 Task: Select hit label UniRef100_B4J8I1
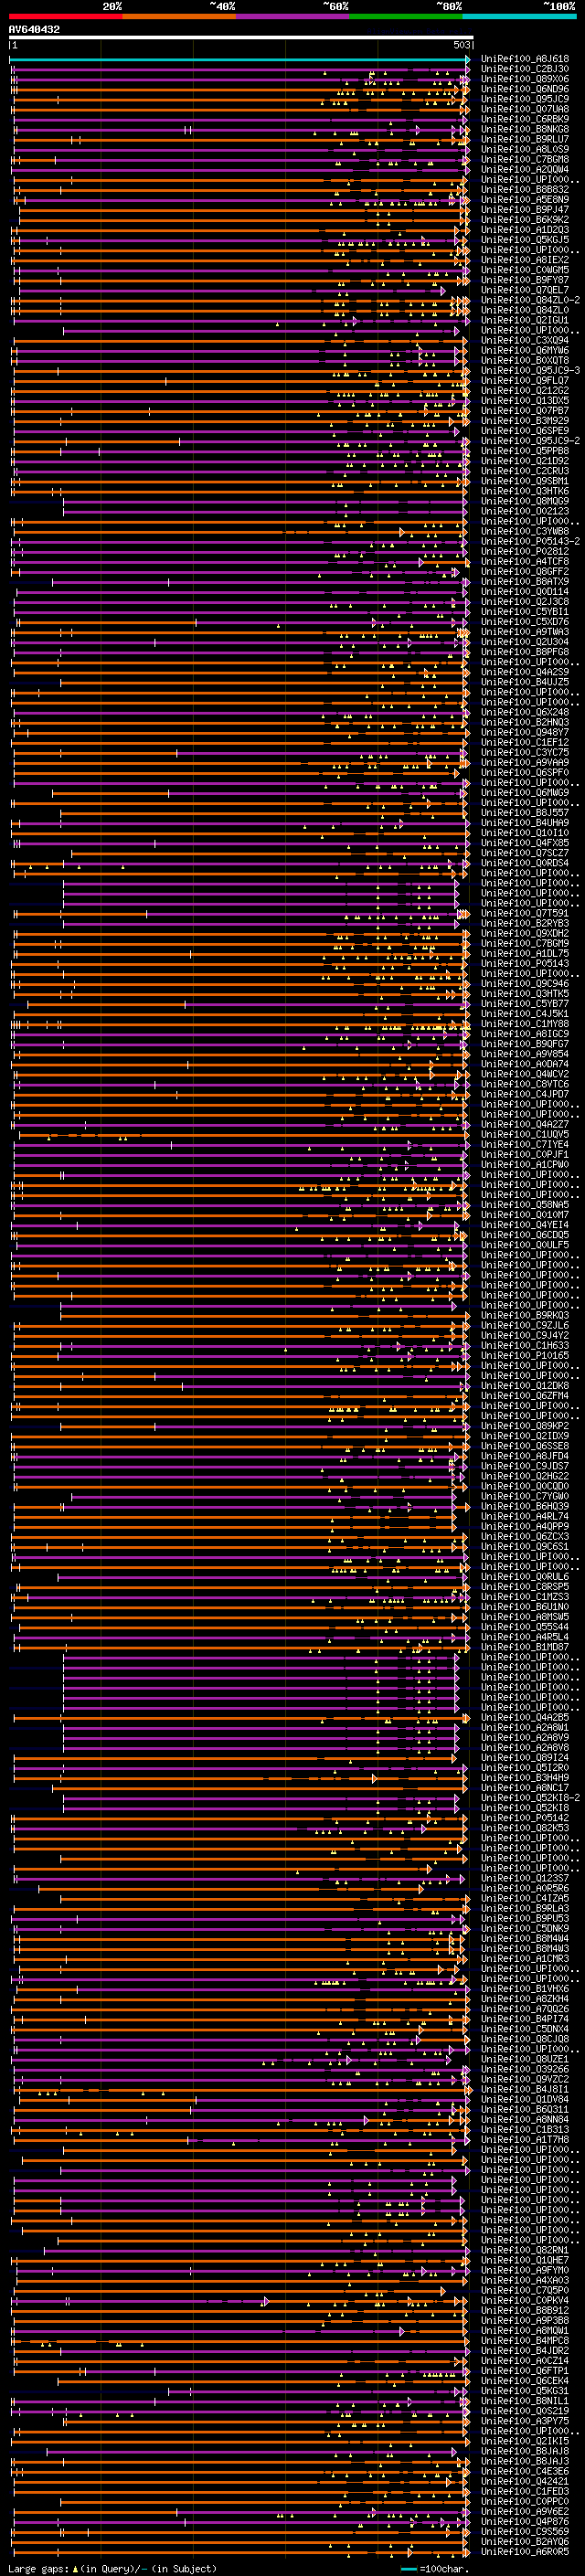pos(525,2089)
